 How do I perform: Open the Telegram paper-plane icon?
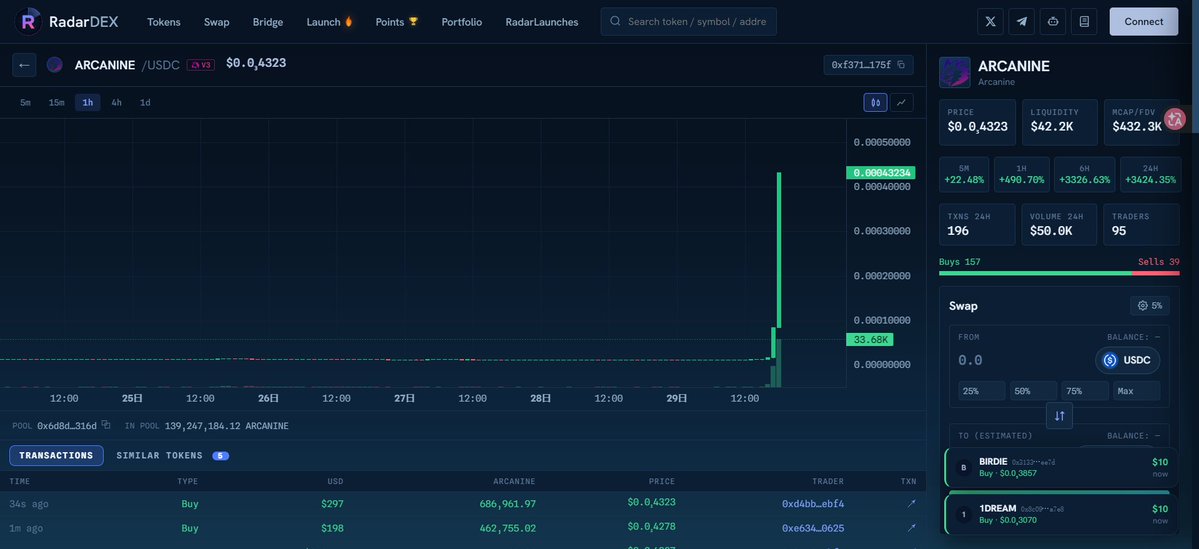[x=1022, y=21]
